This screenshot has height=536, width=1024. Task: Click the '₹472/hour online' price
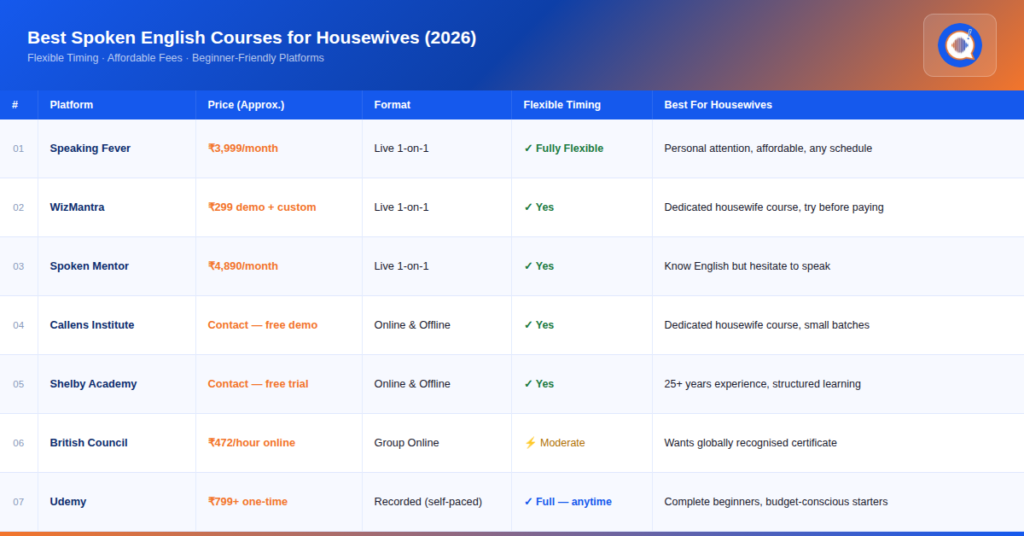(251, 443)
